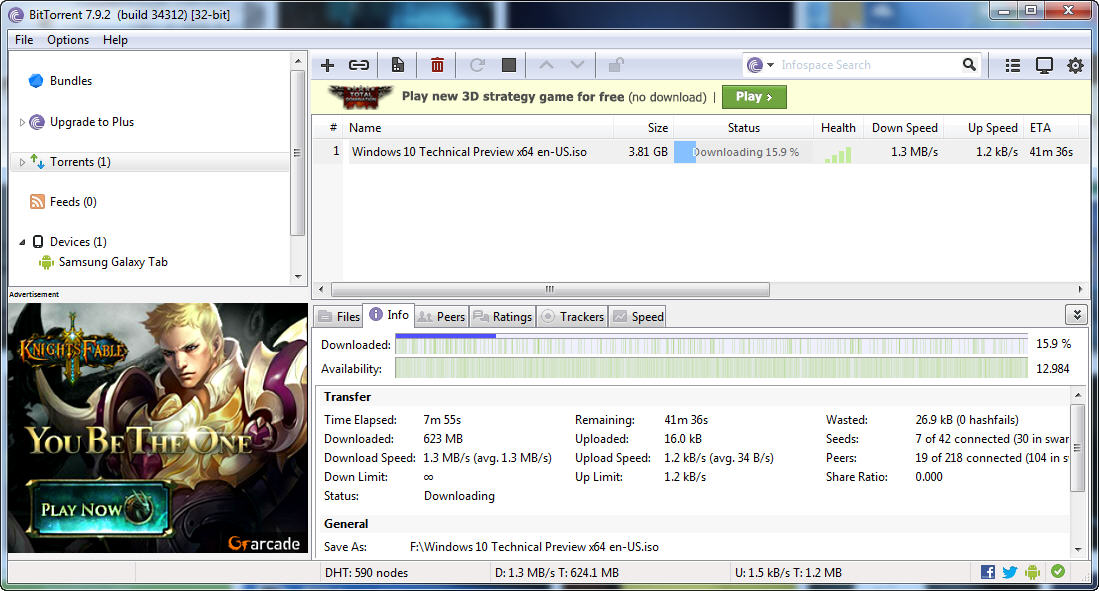This screenshot has width=1099, height=591.
Task: Open the search provider dropdown arrow
Action: 770,65
